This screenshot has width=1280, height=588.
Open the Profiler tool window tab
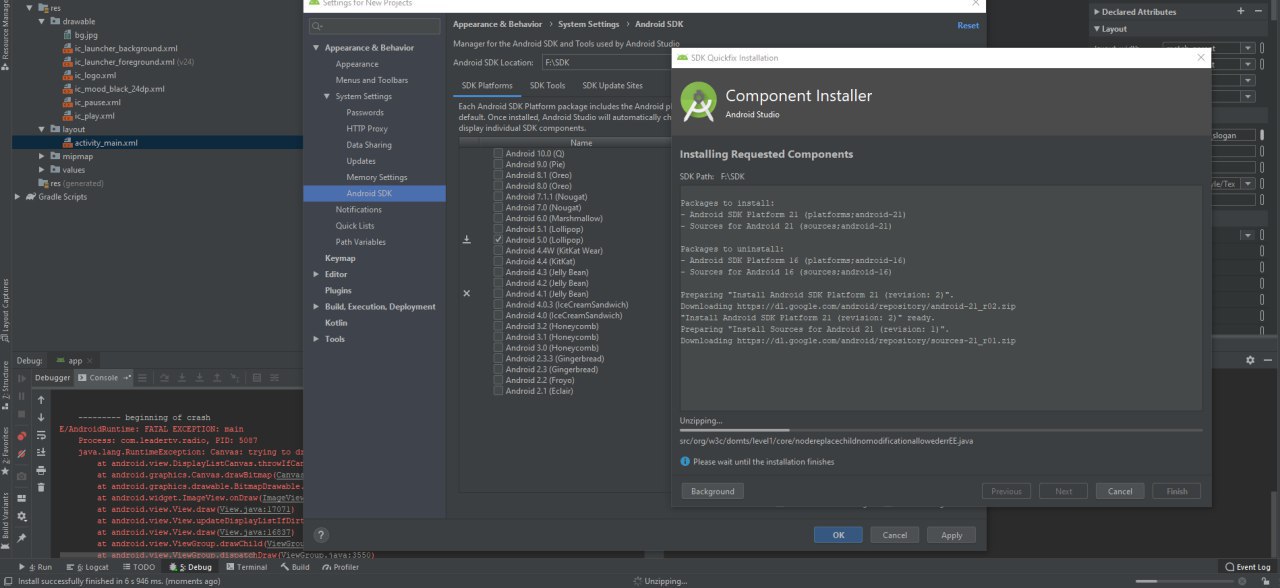point(340,567)
